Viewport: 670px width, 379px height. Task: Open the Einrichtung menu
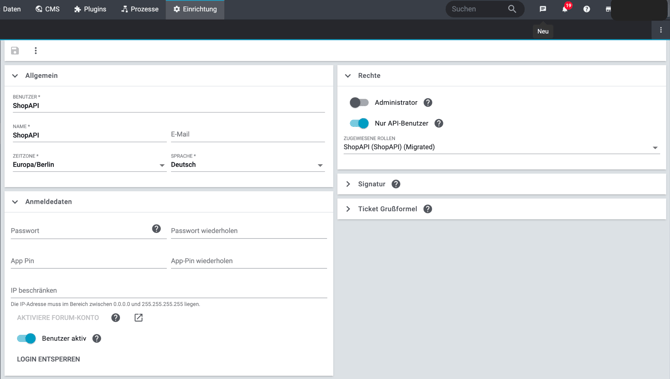click(x=195, y=9)
